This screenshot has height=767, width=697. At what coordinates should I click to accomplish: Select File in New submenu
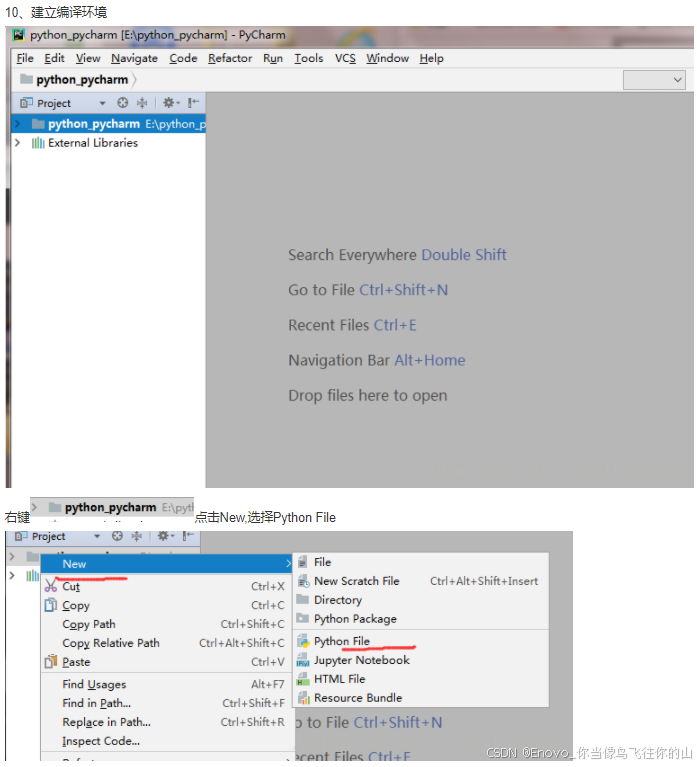[421, 562]
